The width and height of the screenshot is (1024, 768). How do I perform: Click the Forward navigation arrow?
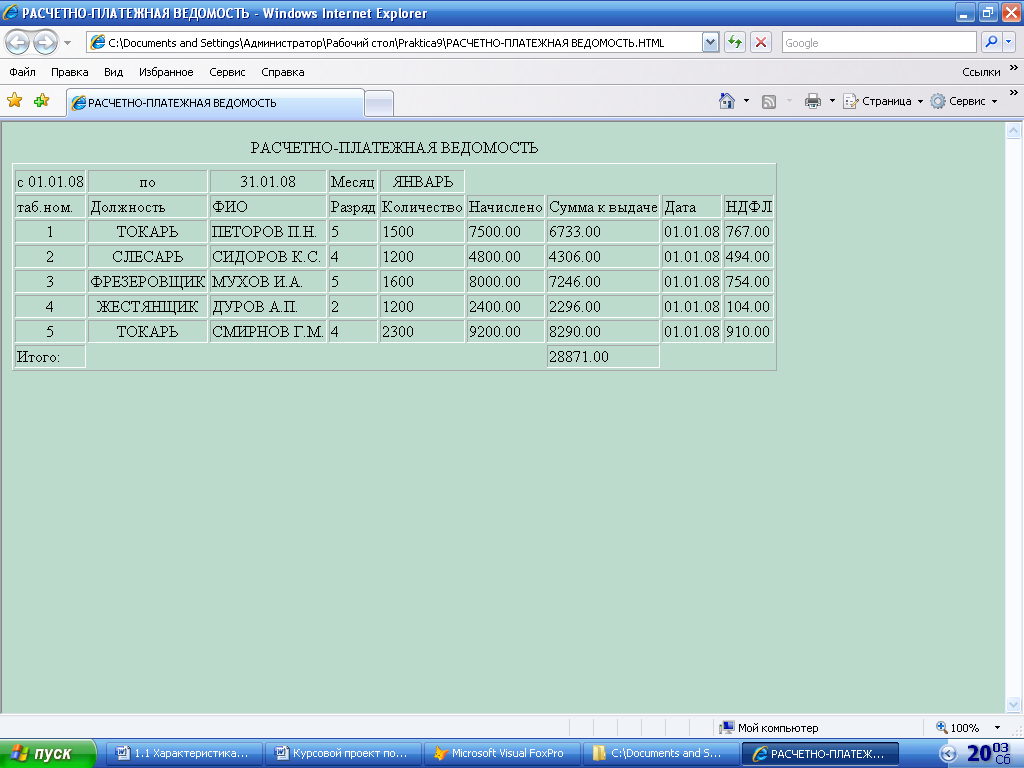point(45,43)
